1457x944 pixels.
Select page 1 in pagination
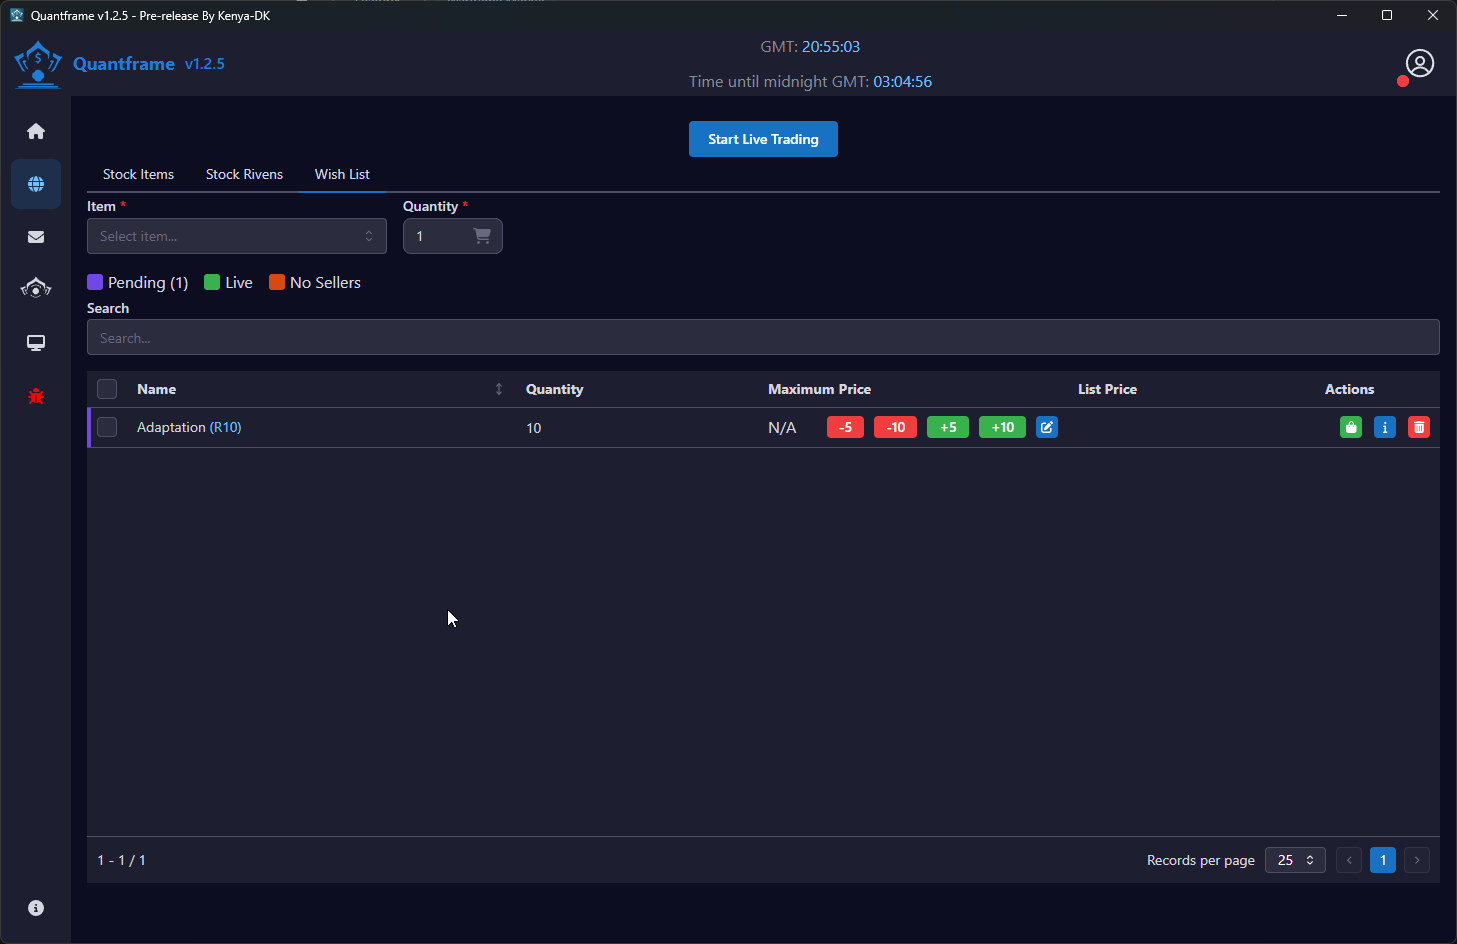pyautogui.click(x=1383, y=860)
